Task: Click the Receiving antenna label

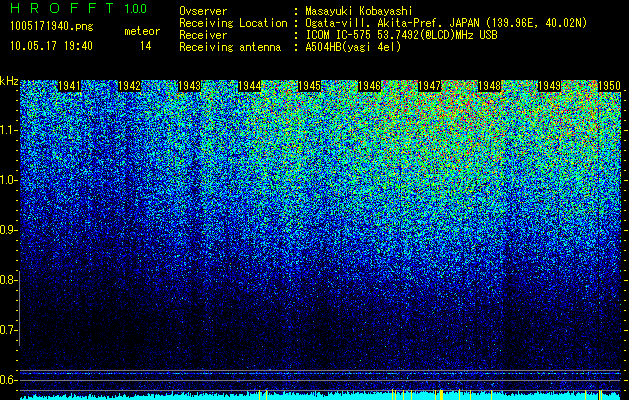Action: tap(230, 47)
